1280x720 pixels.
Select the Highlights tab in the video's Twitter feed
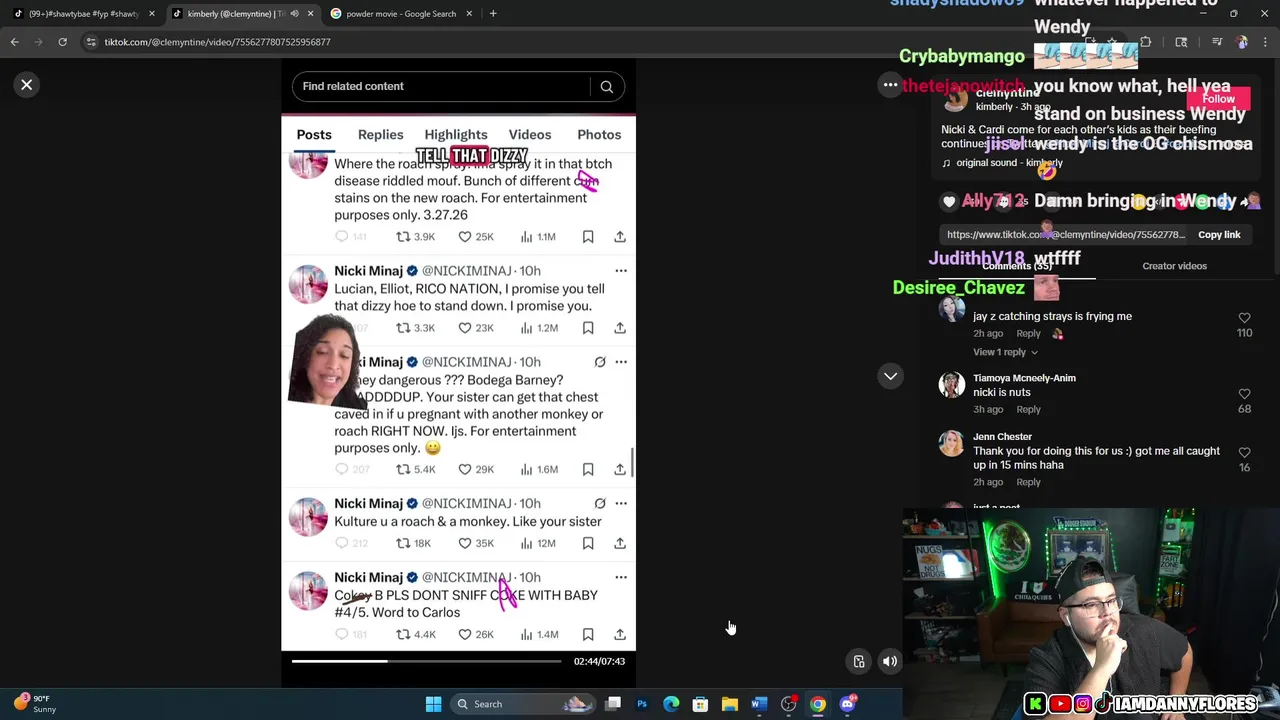(x=456, y=135)
